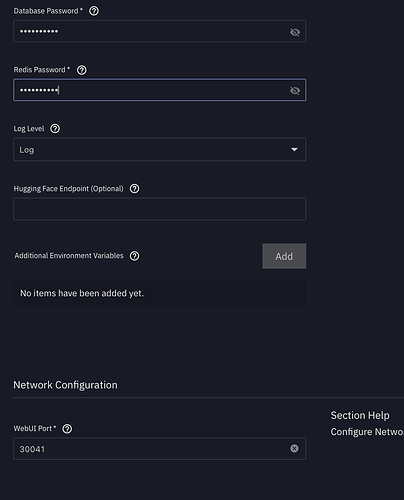
Task: Click the Network Configuration section heading
Action: tap(65, 385)
